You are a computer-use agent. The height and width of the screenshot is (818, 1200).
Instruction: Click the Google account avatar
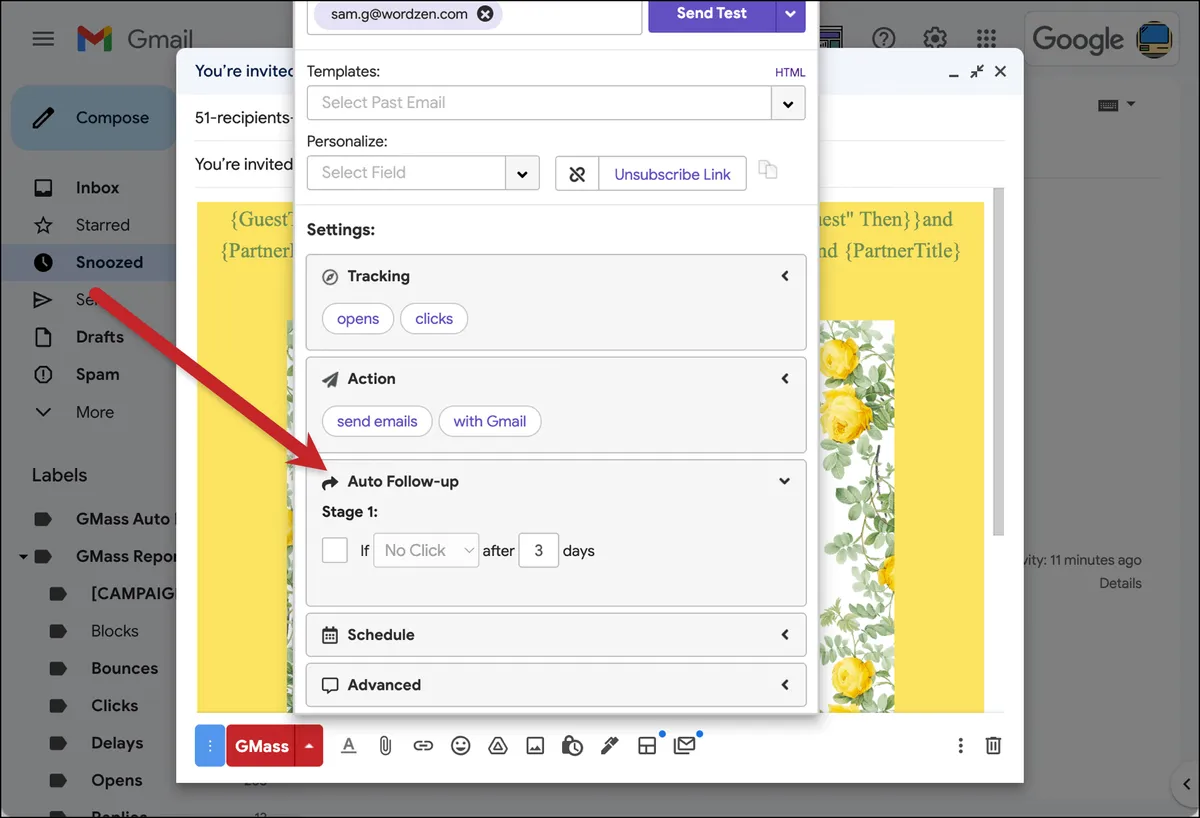pyautogui.click(x=1156, y=39)
